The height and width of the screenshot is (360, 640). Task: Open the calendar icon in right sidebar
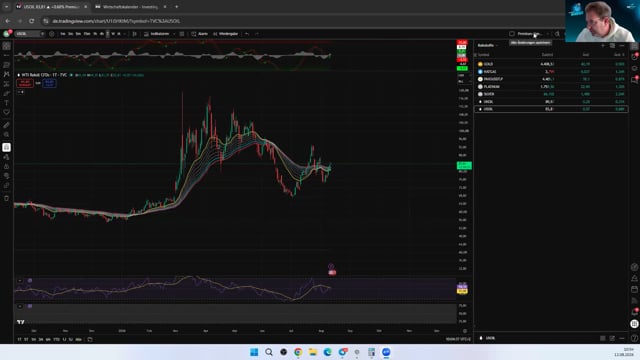634,289
